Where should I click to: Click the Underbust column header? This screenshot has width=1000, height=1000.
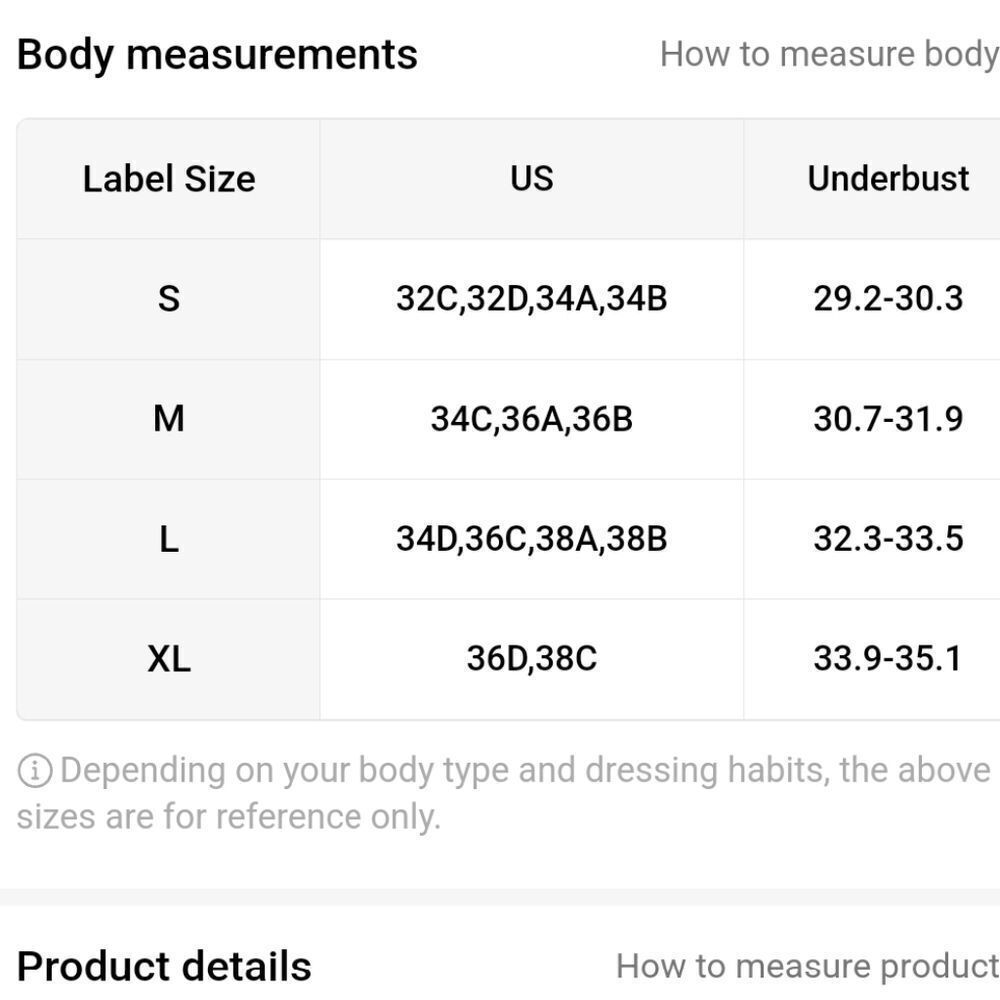(888, 179)
